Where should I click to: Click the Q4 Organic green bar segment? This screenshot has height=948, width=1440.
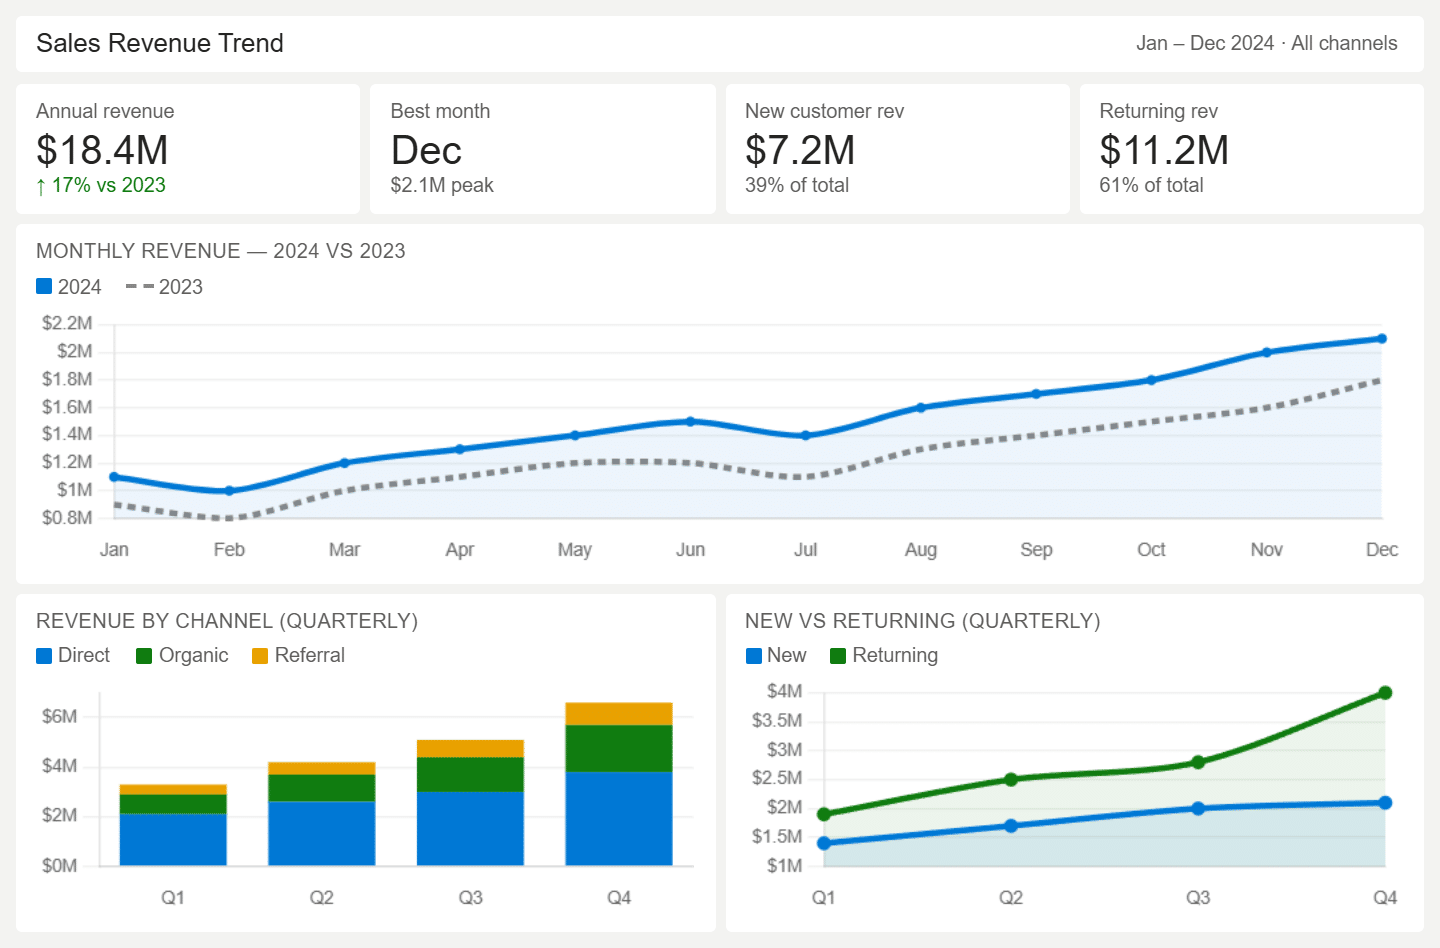(x=619, y=748)
